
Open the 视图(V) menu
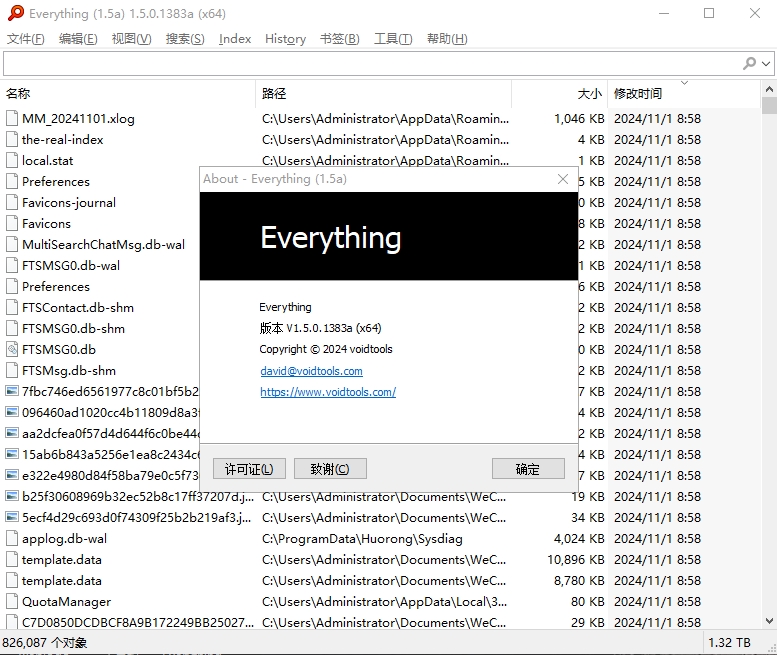pyautogui.click(x=131, y=39)
